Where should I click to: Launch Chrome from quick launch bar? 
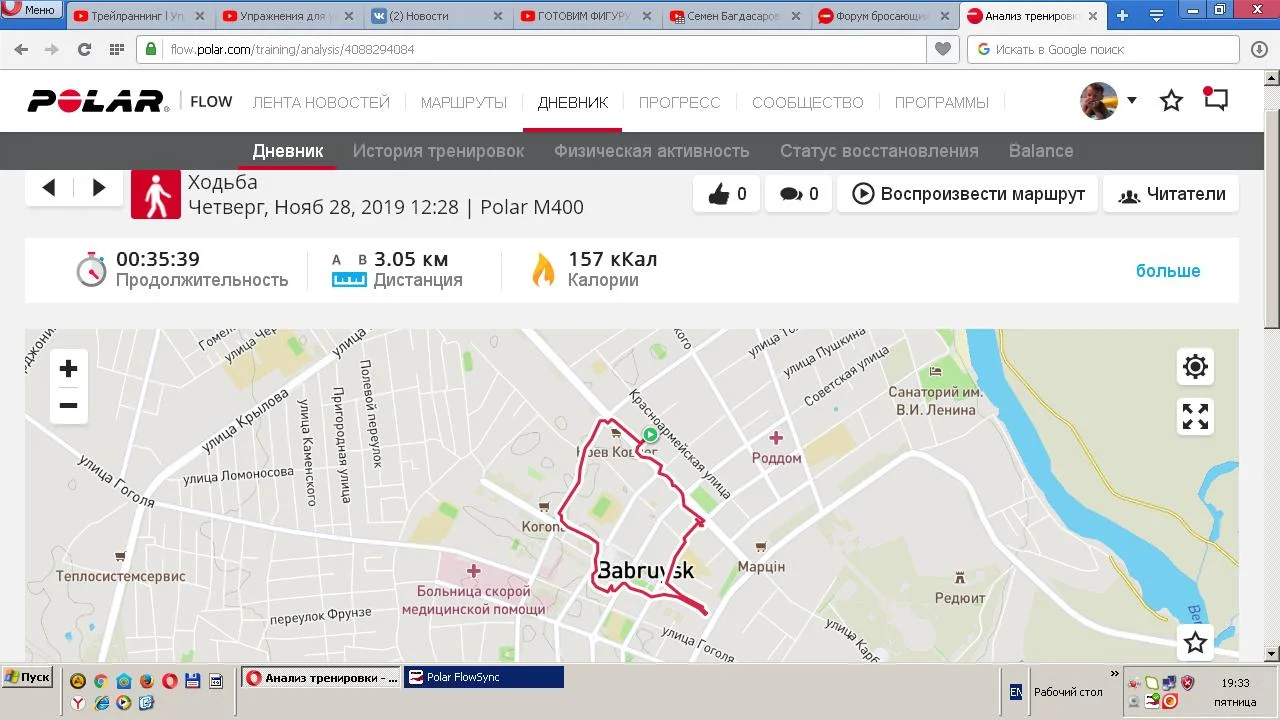click(x=100, y=681)
